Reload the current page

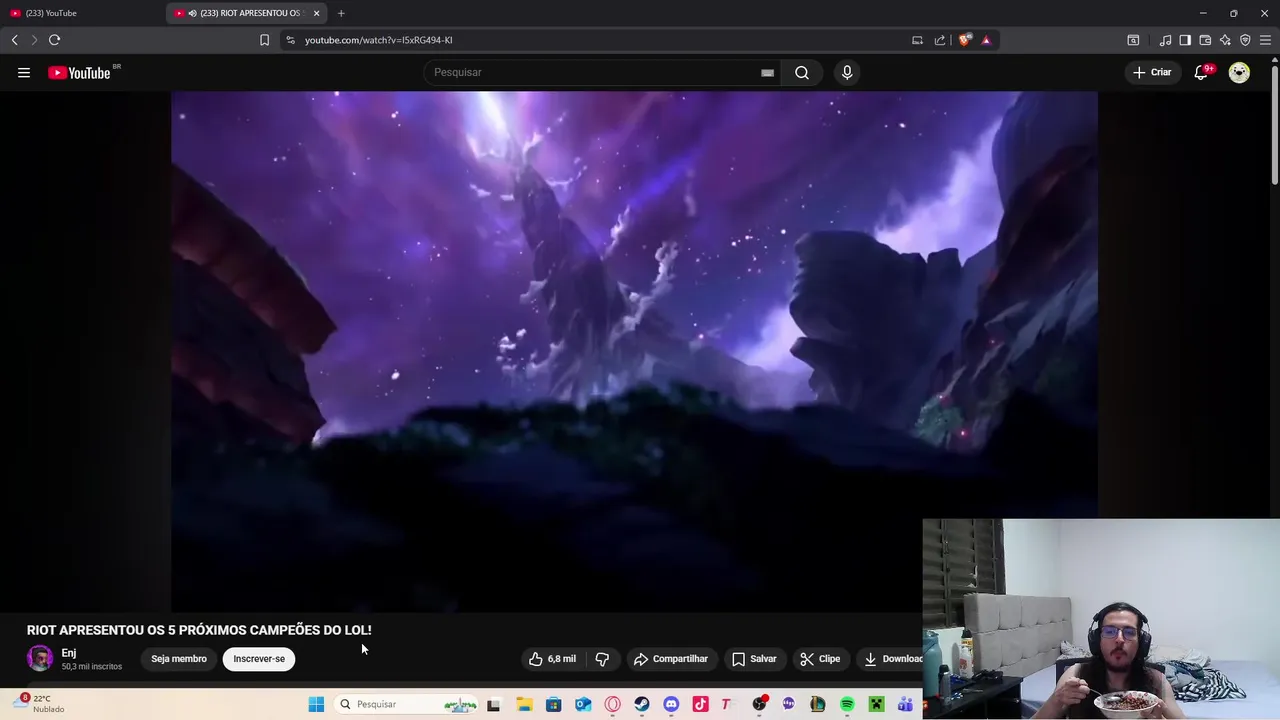(x=54, y=40)
